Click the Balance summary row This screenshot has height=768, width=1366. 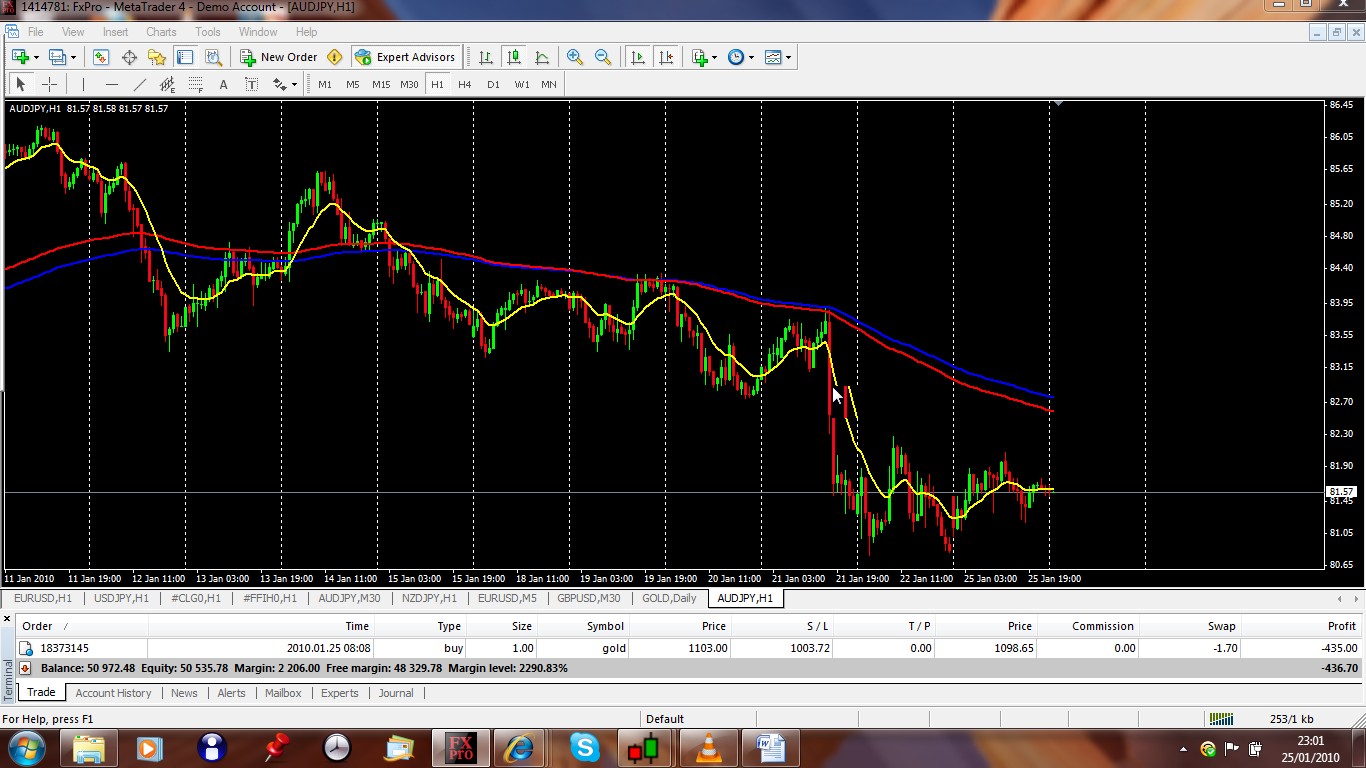coord(689,667)
